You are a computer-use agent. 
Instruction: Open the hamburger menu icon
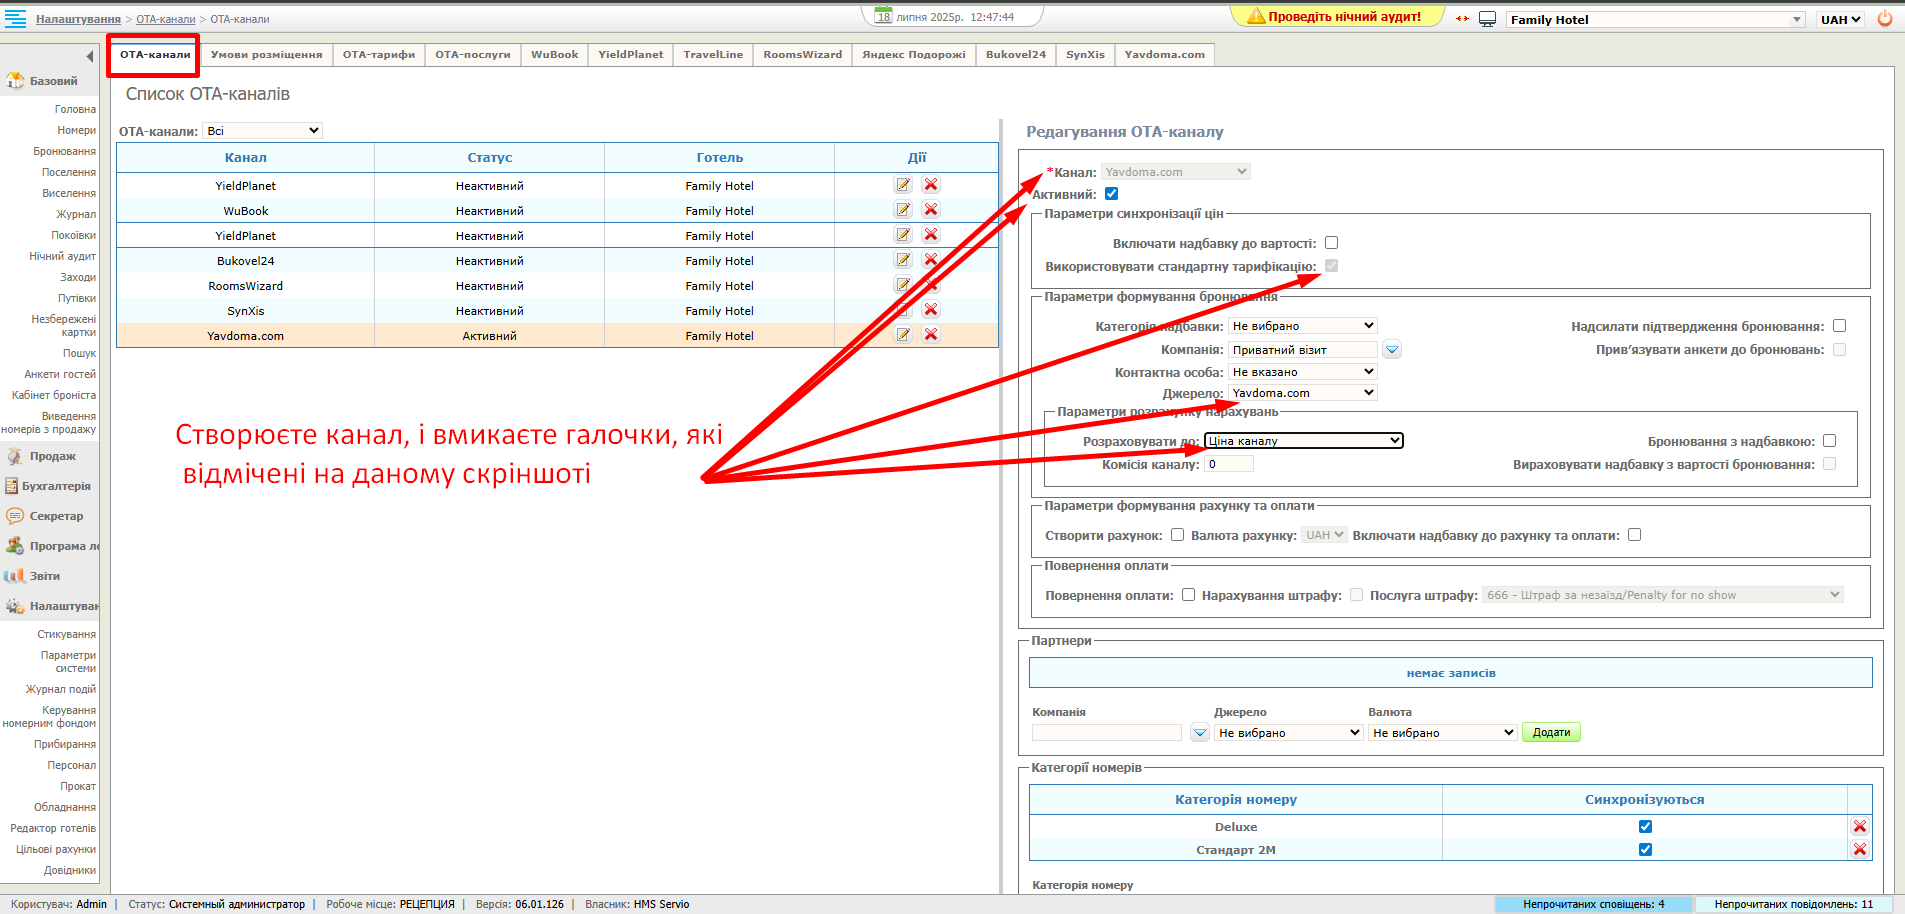16,19
